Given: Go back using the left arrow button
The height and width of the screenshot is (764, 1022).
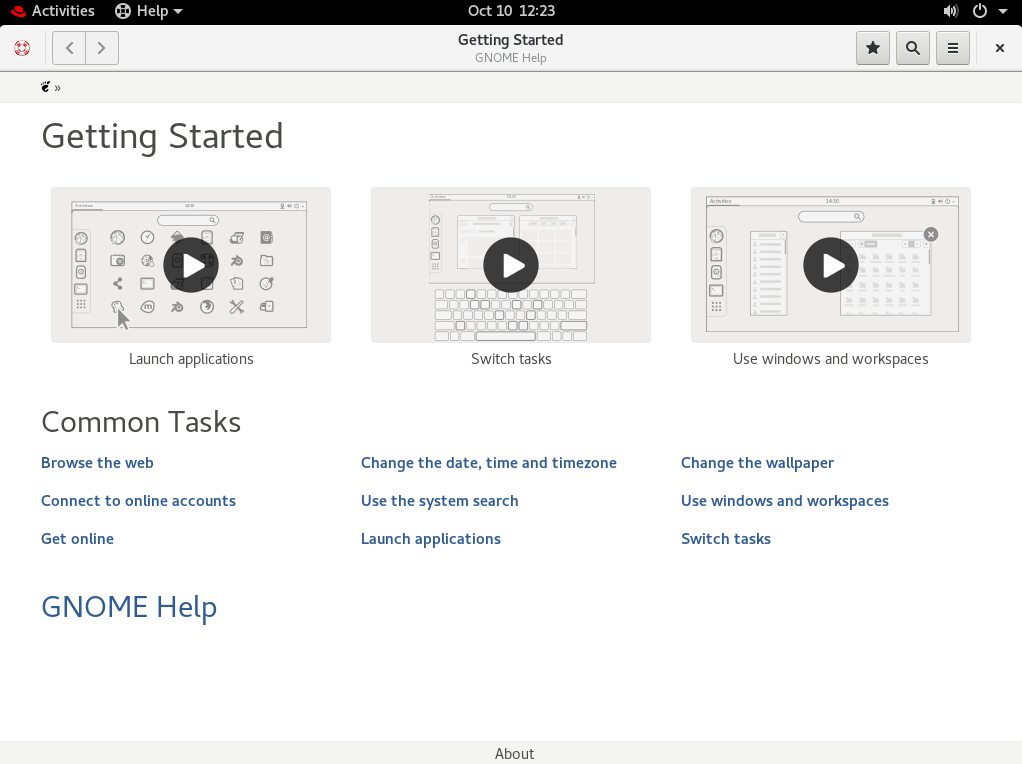Looking at the screenshot, I should coord(69,48).
